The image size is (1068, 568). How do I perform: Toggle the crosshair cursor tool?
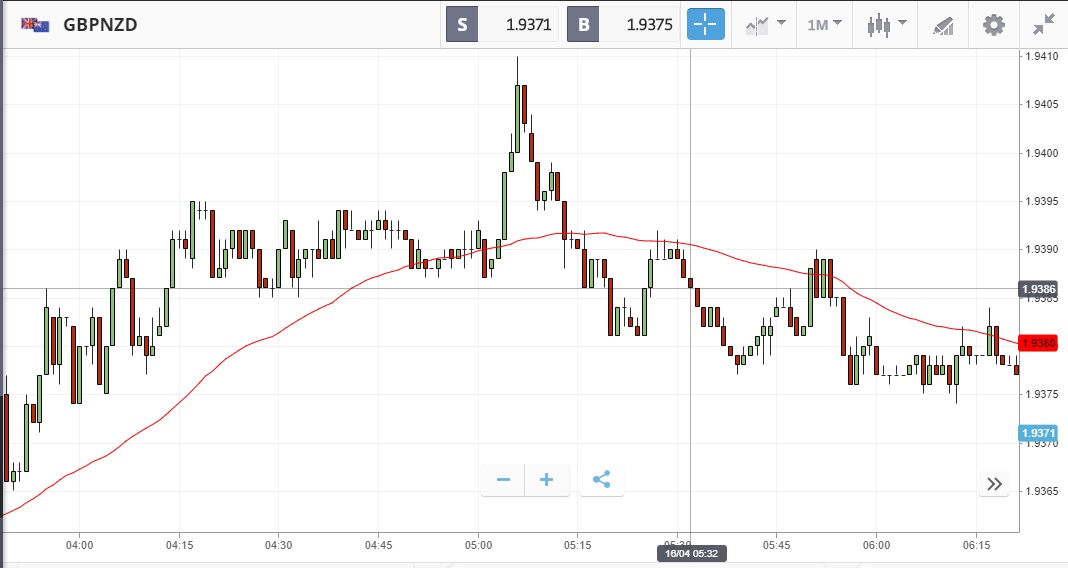[706, 25]
